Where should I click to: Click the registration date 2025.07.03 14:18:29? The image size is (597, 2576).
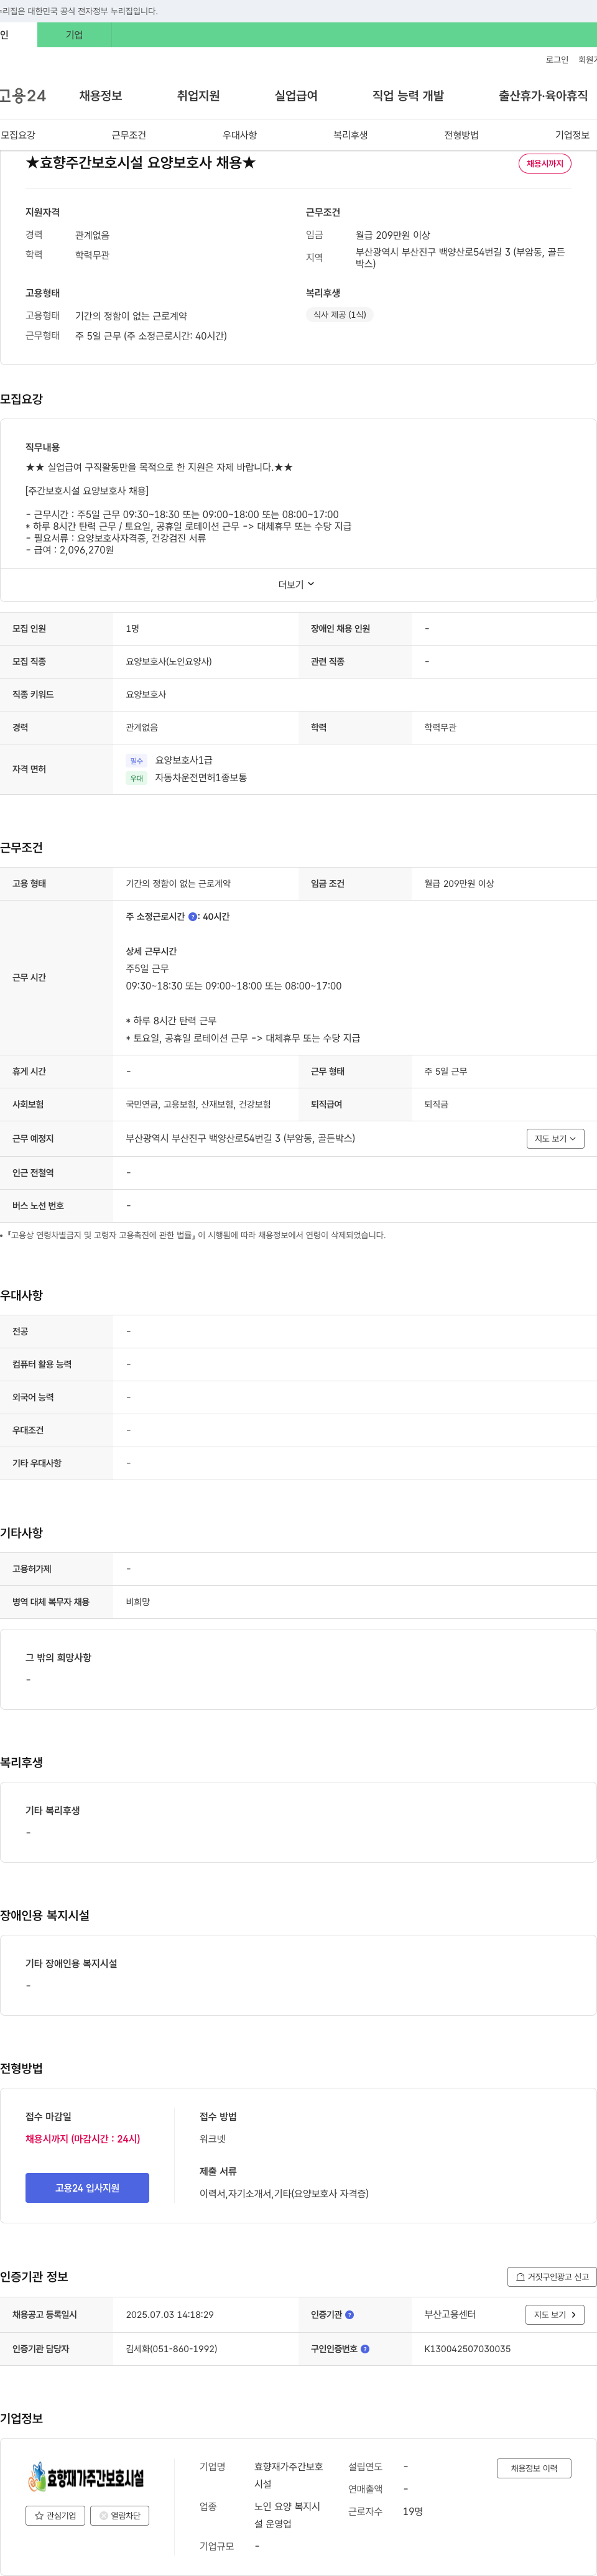click(x=170, y=2315)
